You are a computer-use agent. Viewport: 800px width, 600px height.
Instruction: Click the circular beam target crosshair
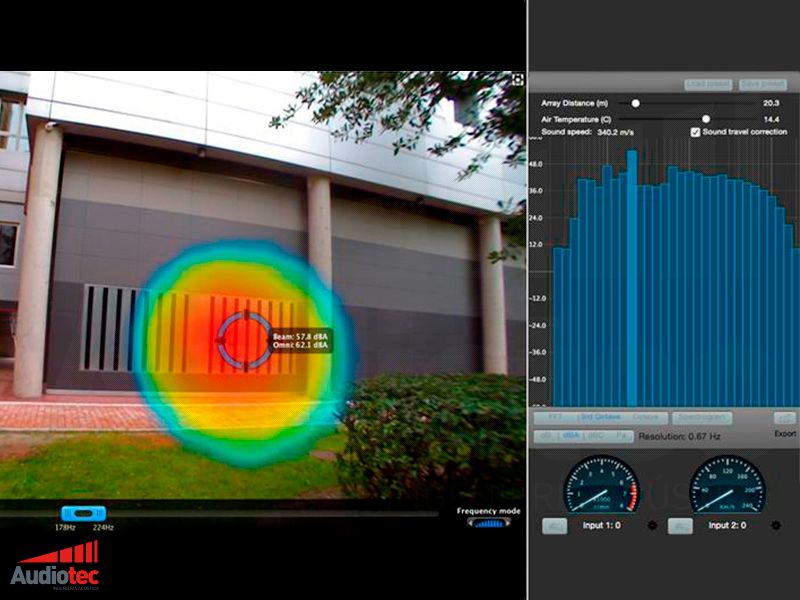[x=243, y=340]
